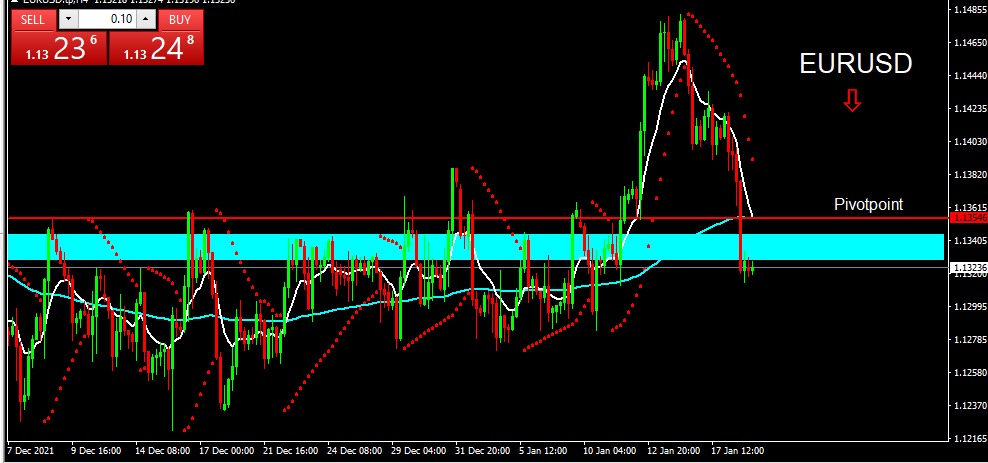
Task: Click the 0.10 volume input field
Action: pyautogui.click(x=107, y=20)
